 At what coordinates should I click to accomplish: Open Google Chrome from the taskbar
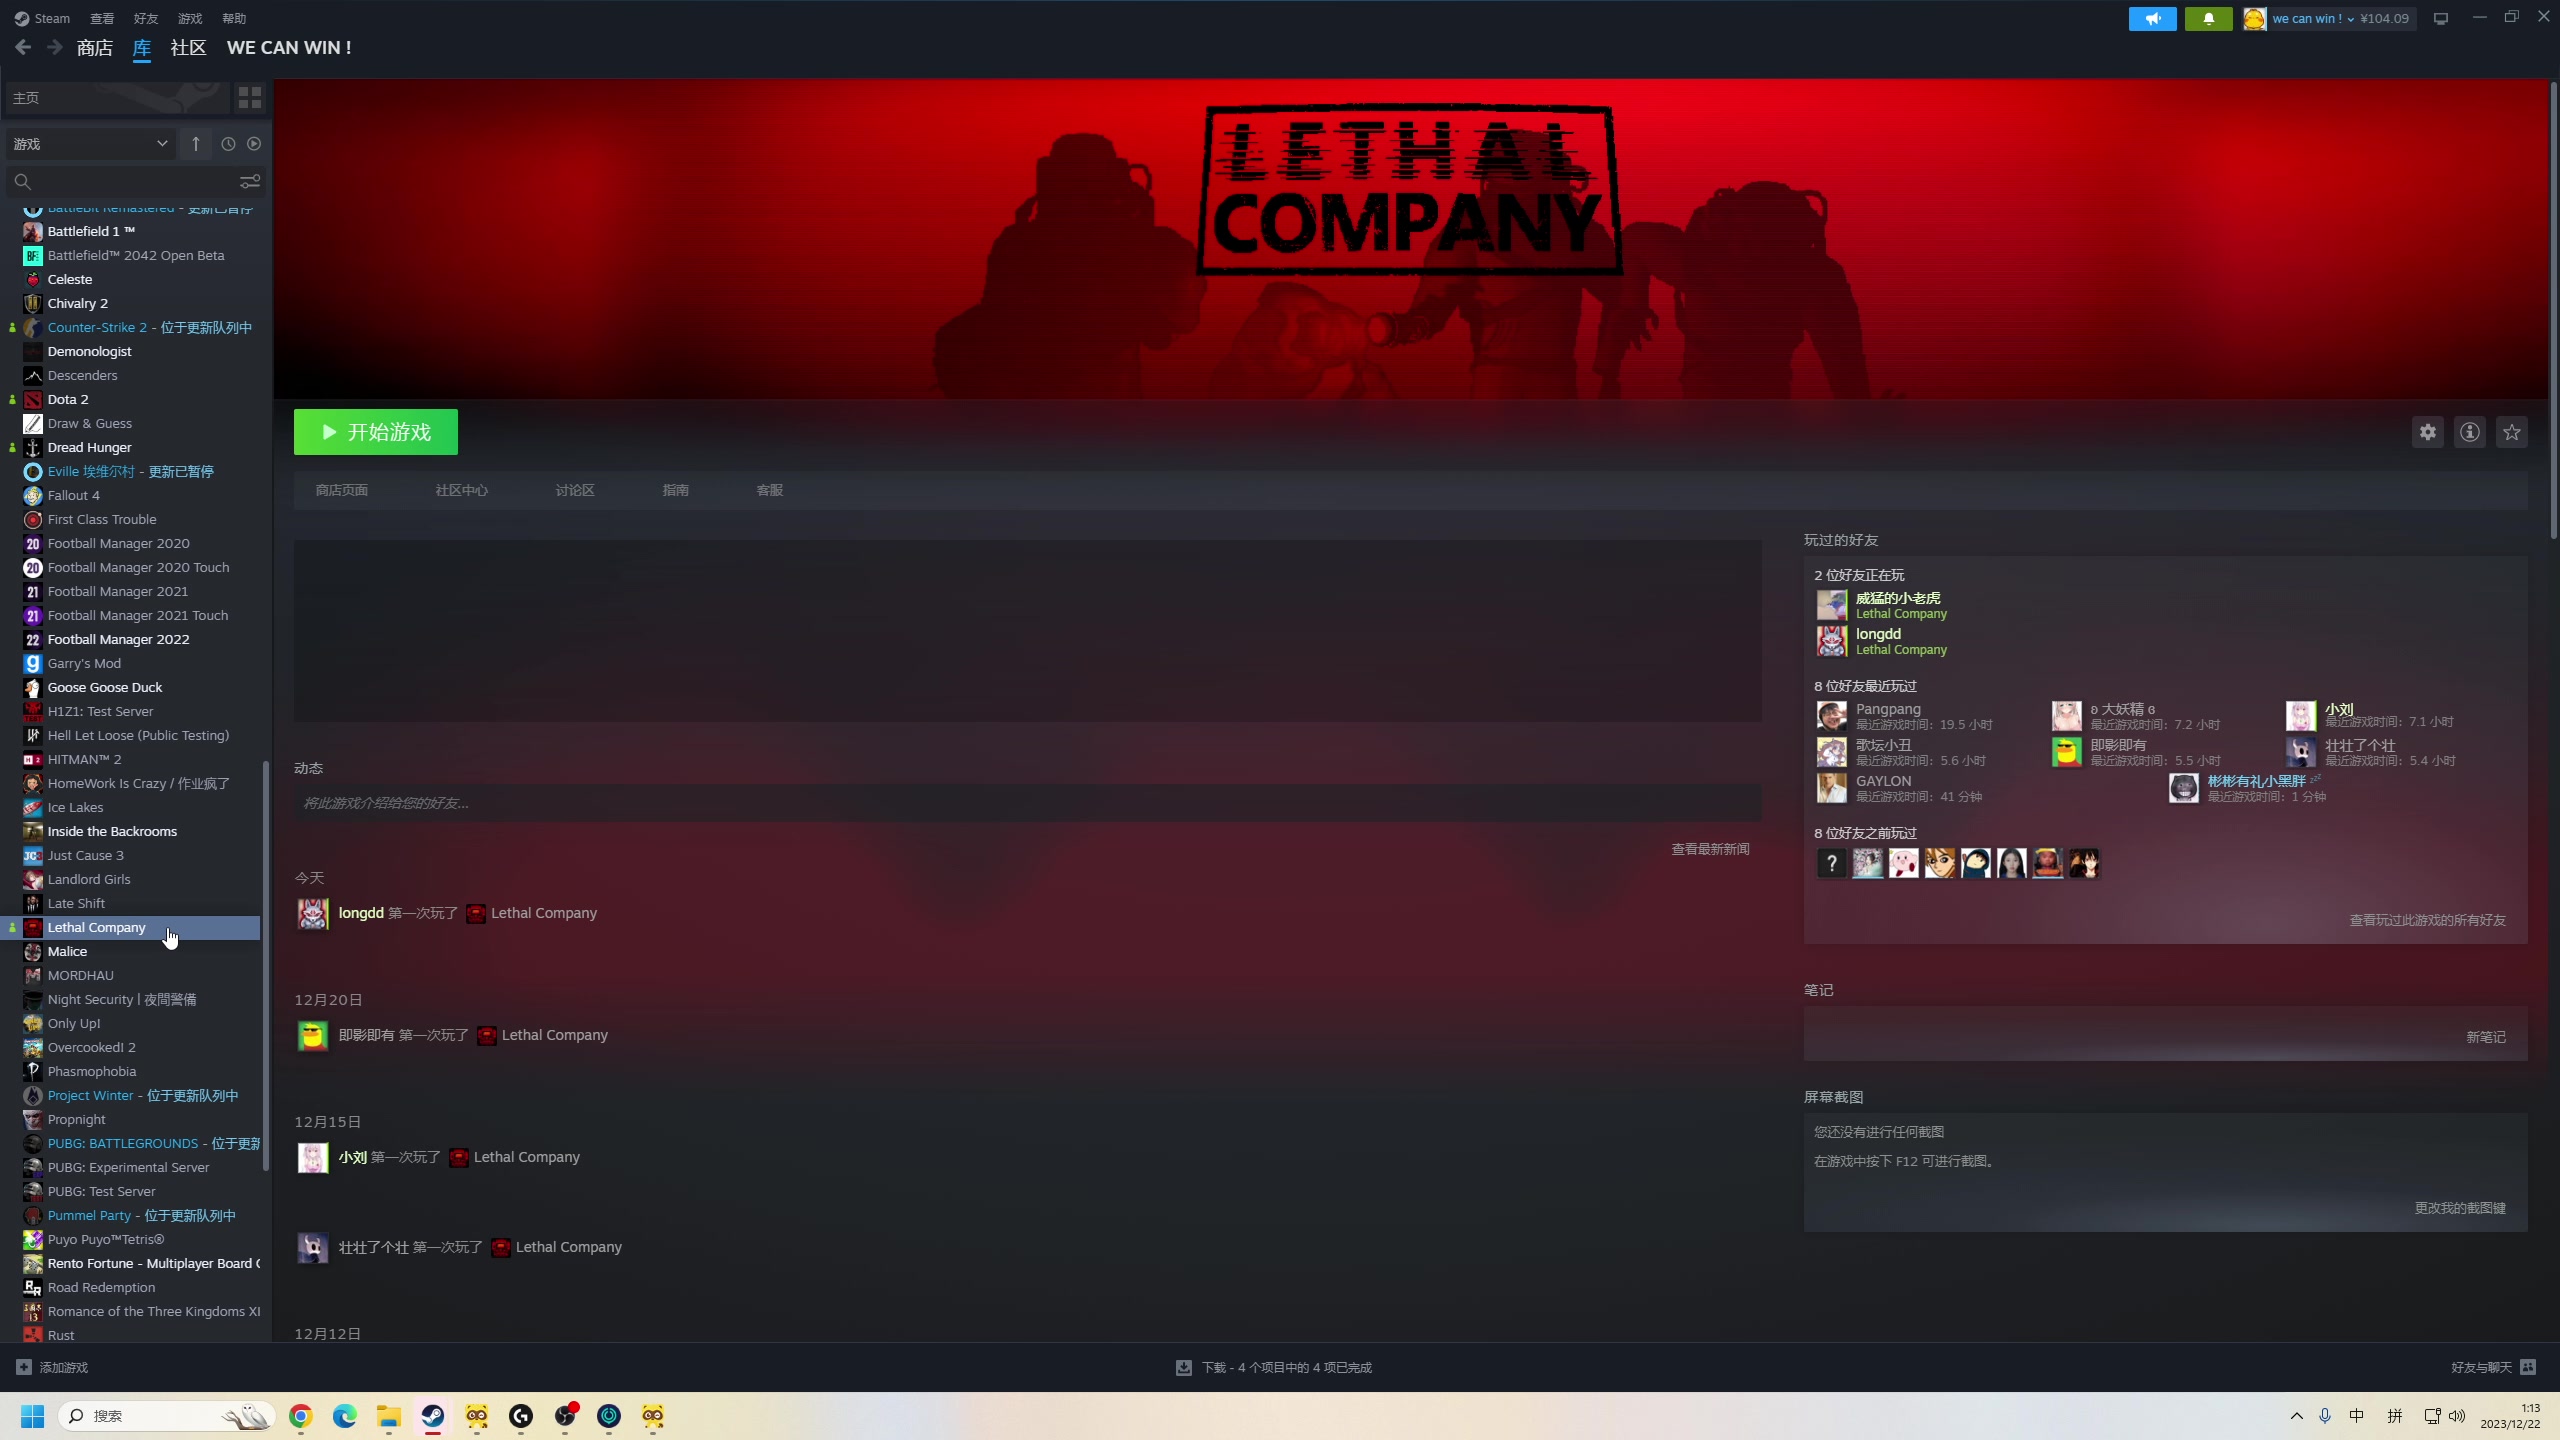coord(301,1416)
